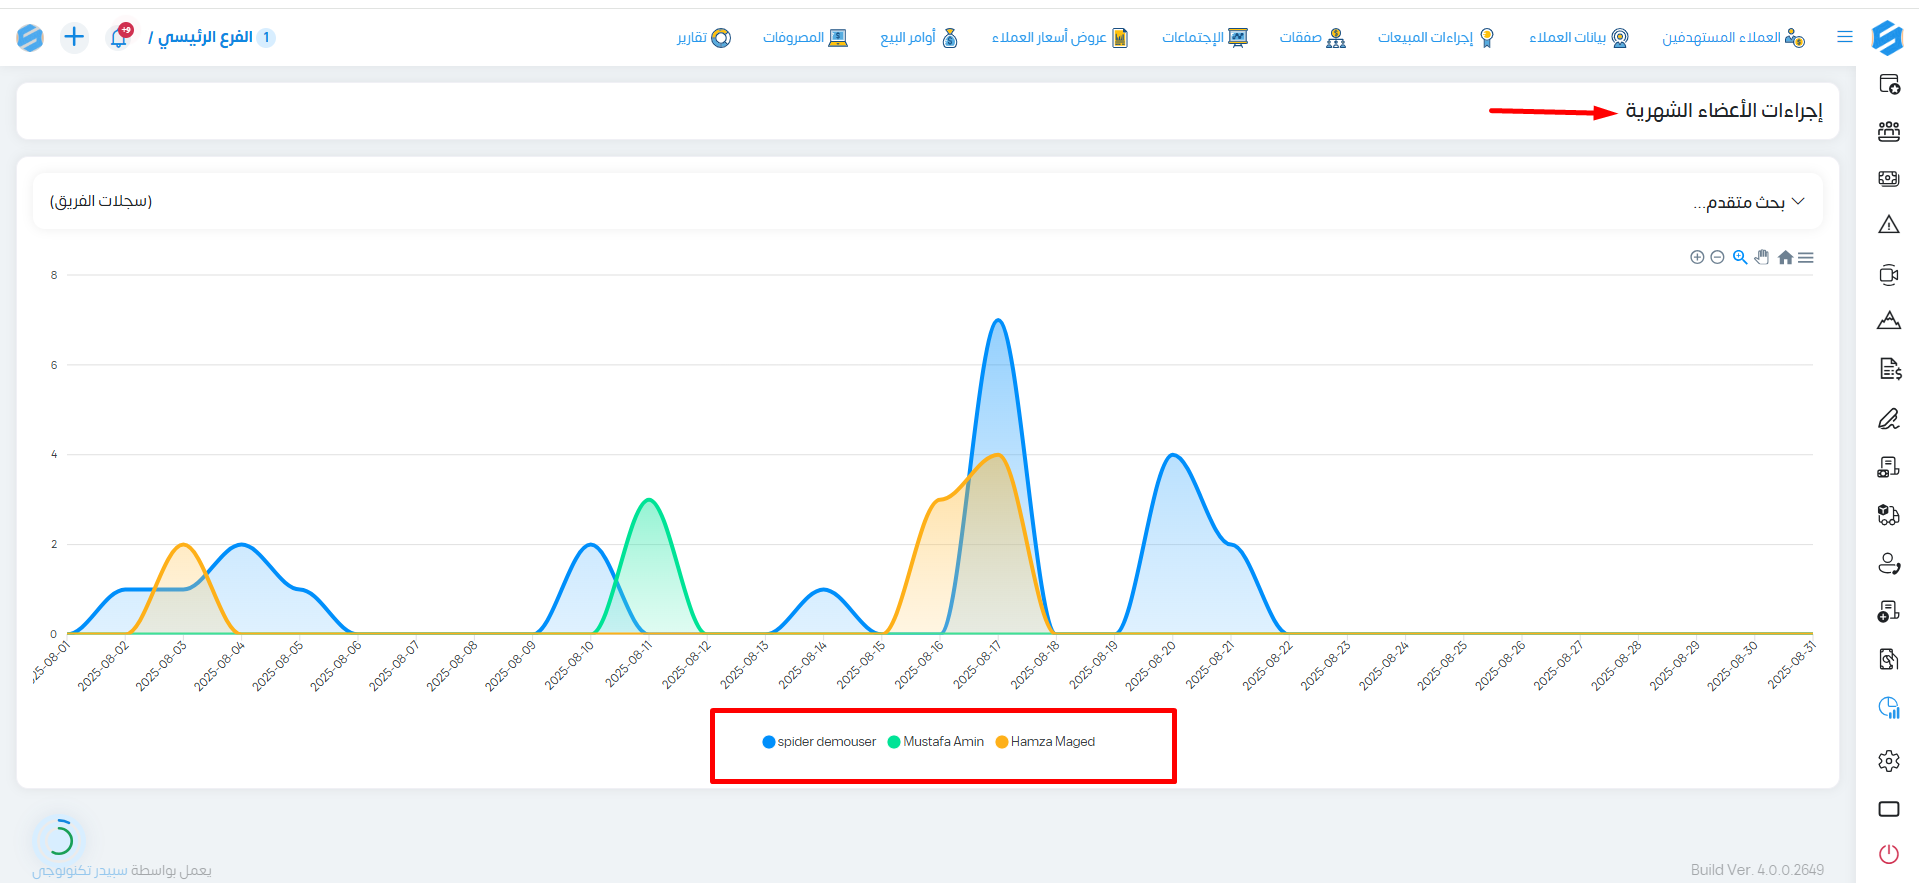Open the team members sidebar icon
Viewport: 1919px width, 883px height.
1889,131
